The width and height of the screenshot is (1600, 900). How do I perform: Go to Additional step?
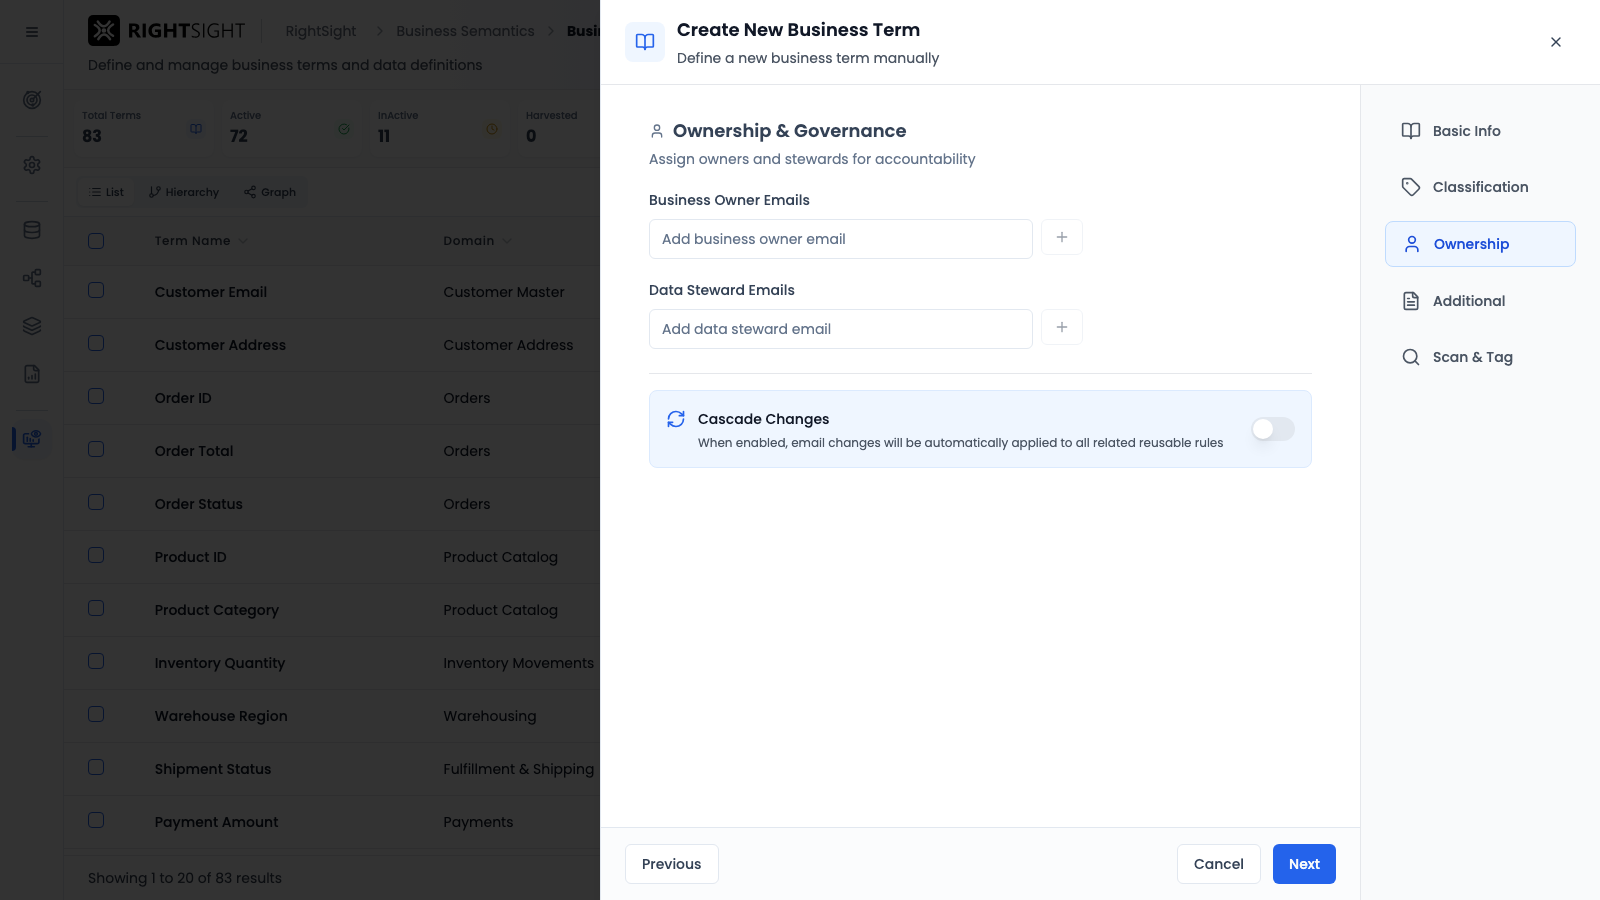coord(1480,301)
